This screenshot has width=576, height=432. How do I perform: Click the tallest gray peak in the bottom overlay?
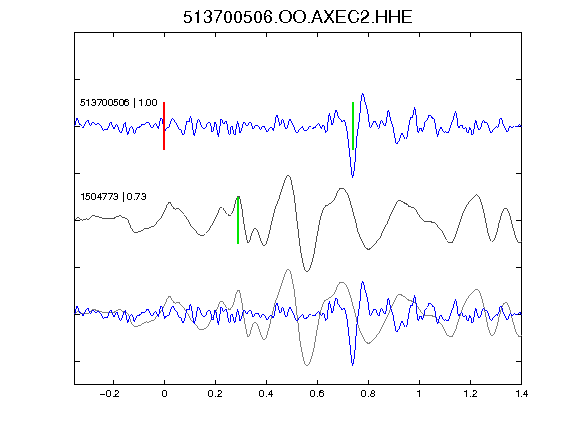coord(288,270)
